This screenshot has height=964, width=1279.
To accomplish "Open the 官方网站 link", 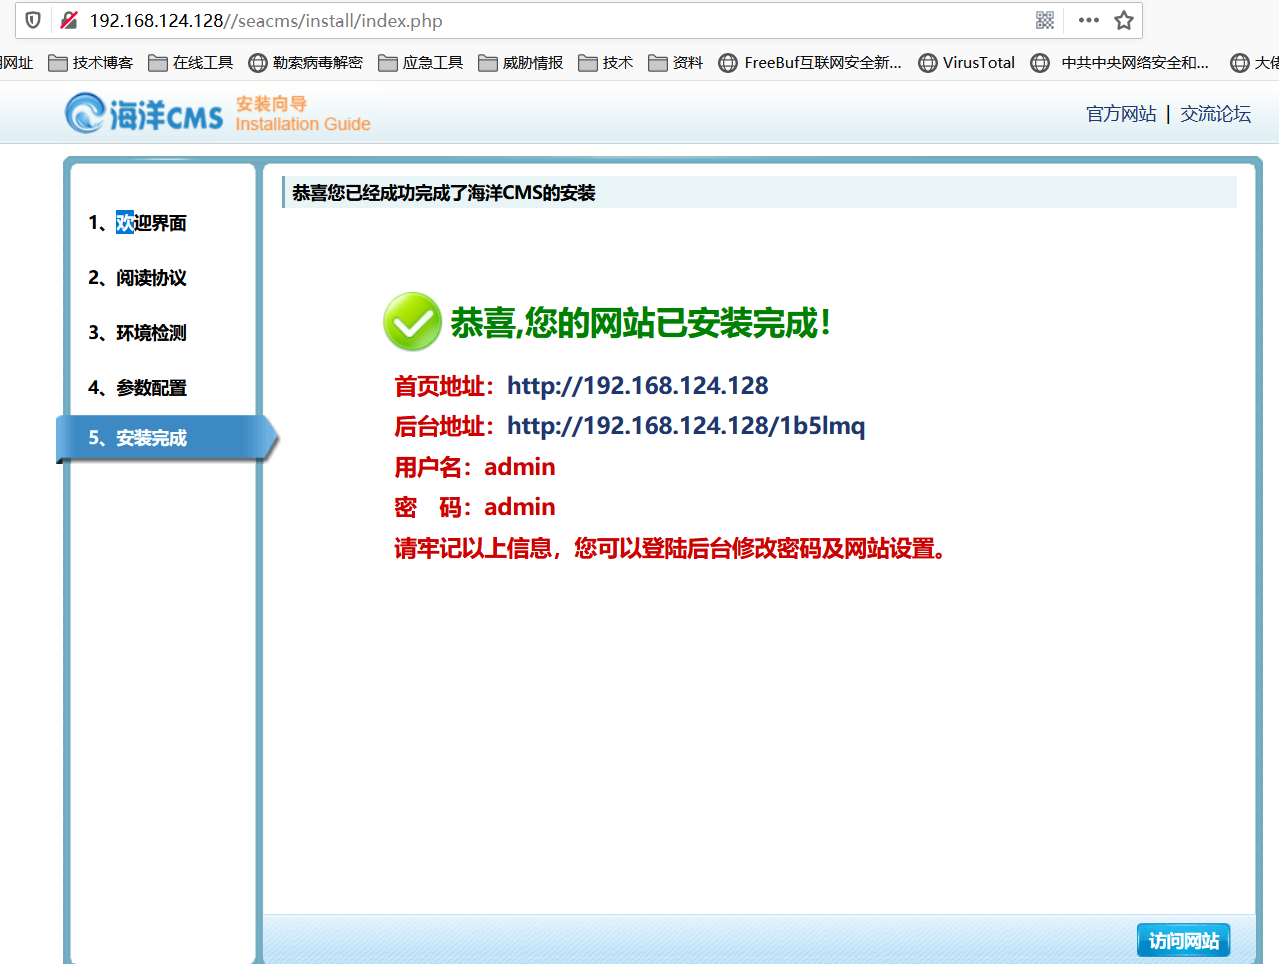I will coord(1121,114).
